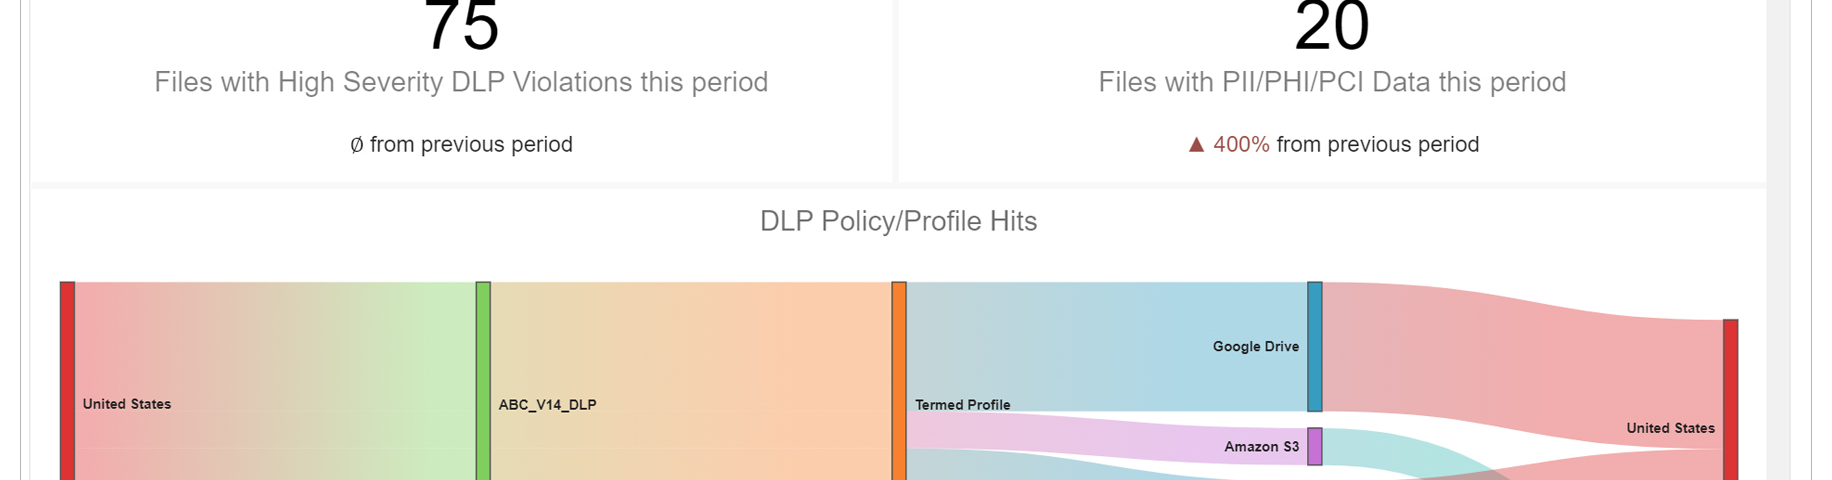Select the purple Amazon S3 node bar
Image resolution: width=1832 pixels, height=480 pixels.
click(1315, 446)
